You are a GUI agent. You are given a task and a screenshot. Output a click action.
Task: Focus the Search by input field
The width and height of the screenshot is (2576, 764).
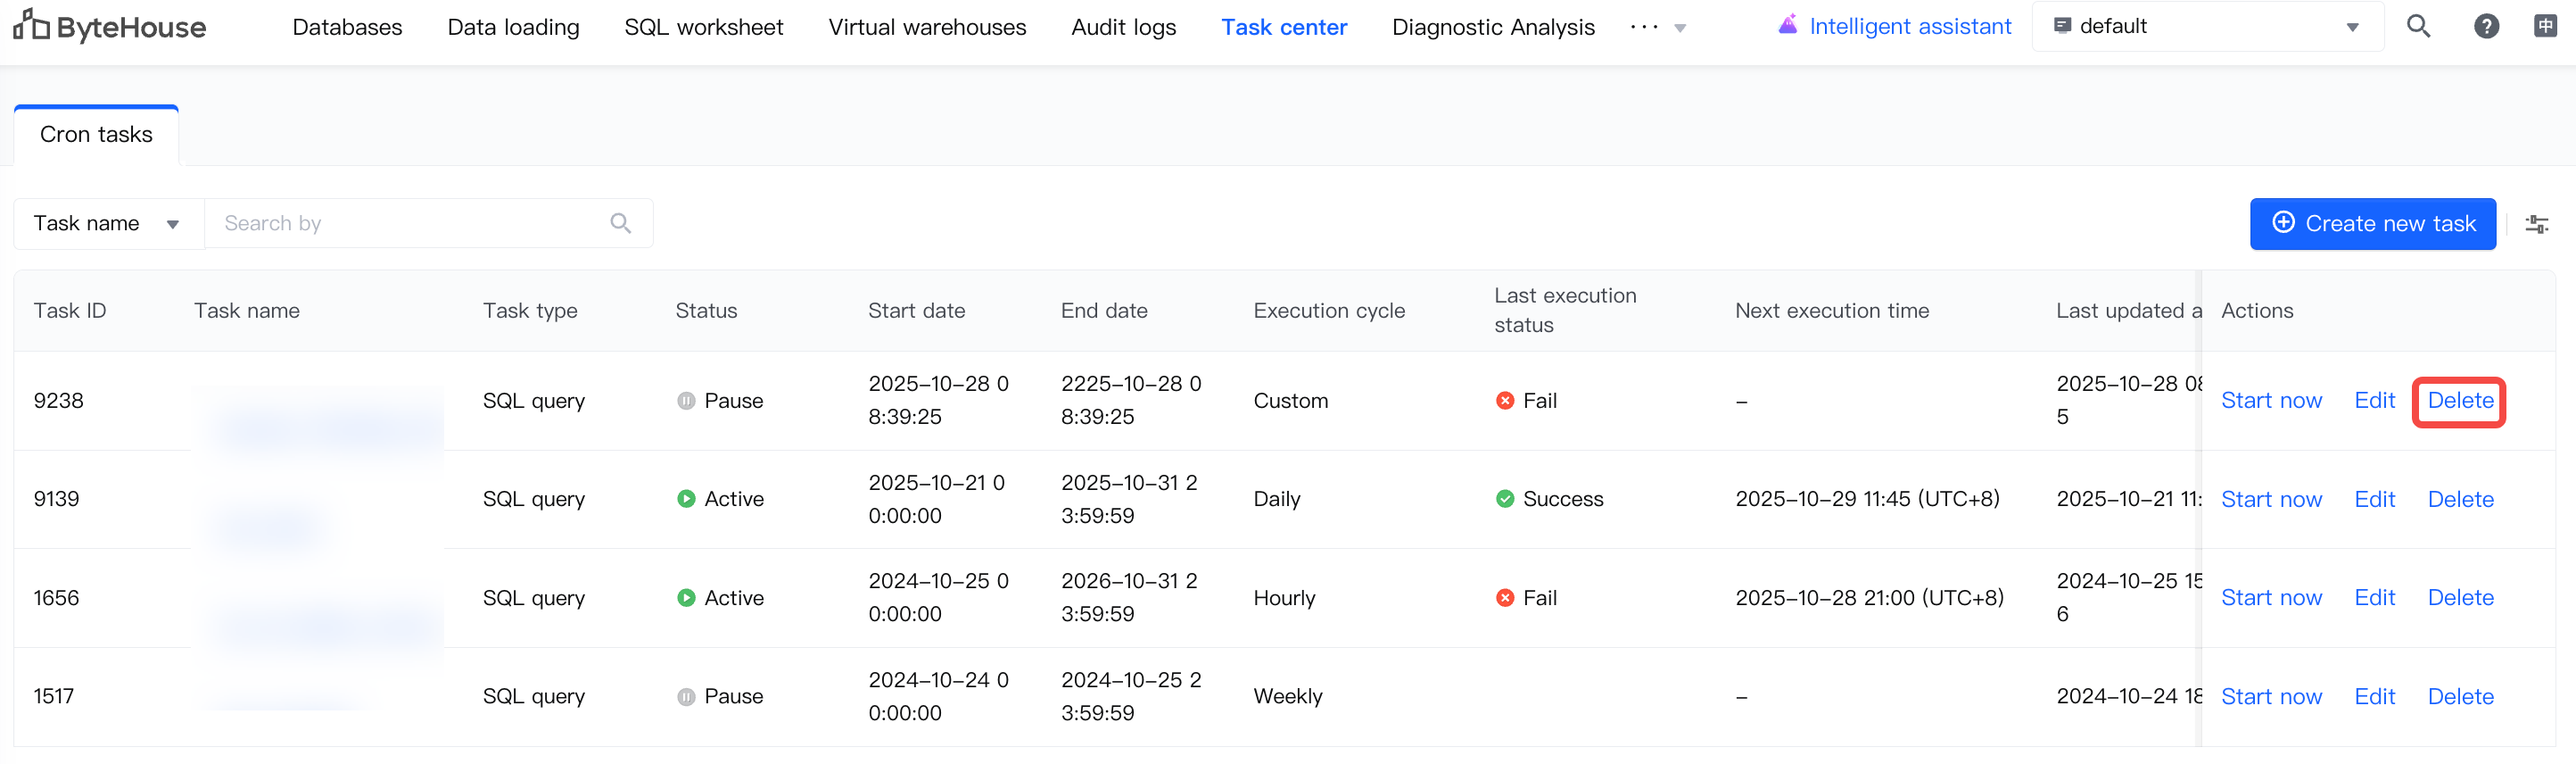[410, 224]
